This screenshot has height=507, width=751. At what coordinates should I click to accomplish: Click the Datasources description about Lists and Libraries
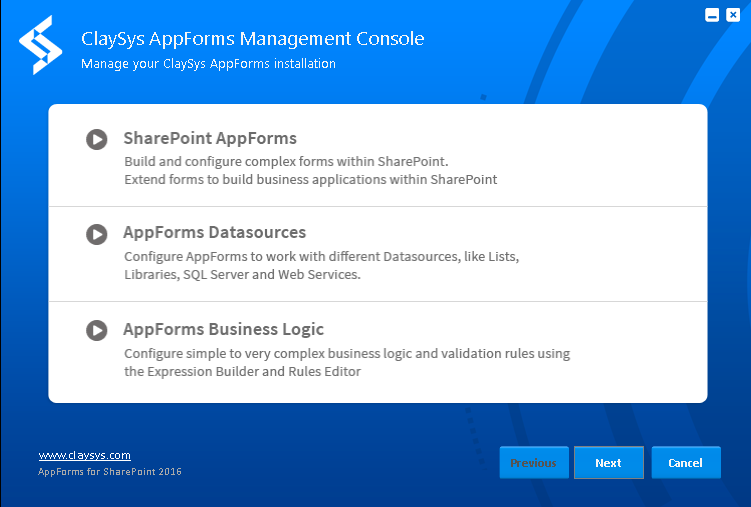point(322,265)
